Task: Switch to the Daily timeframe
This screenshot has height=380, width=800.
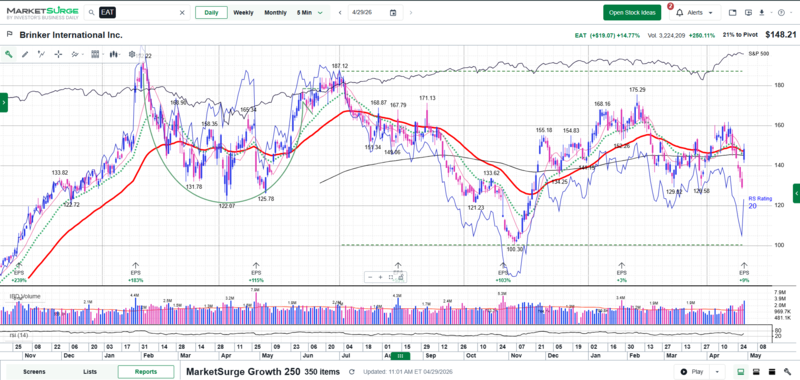Action: click(211, 13)
